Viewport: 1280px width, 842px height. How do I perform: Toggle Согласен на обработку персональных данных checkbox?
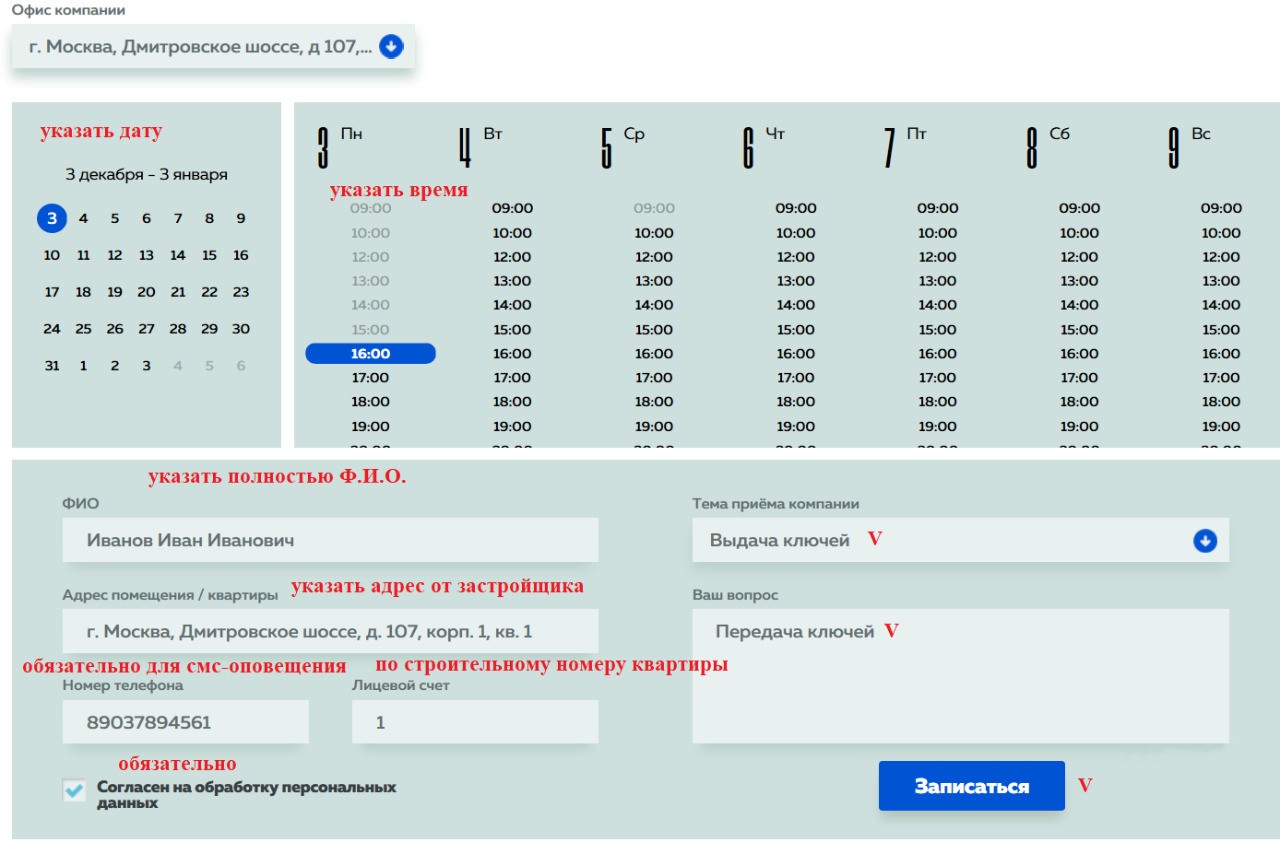[74, 791]
